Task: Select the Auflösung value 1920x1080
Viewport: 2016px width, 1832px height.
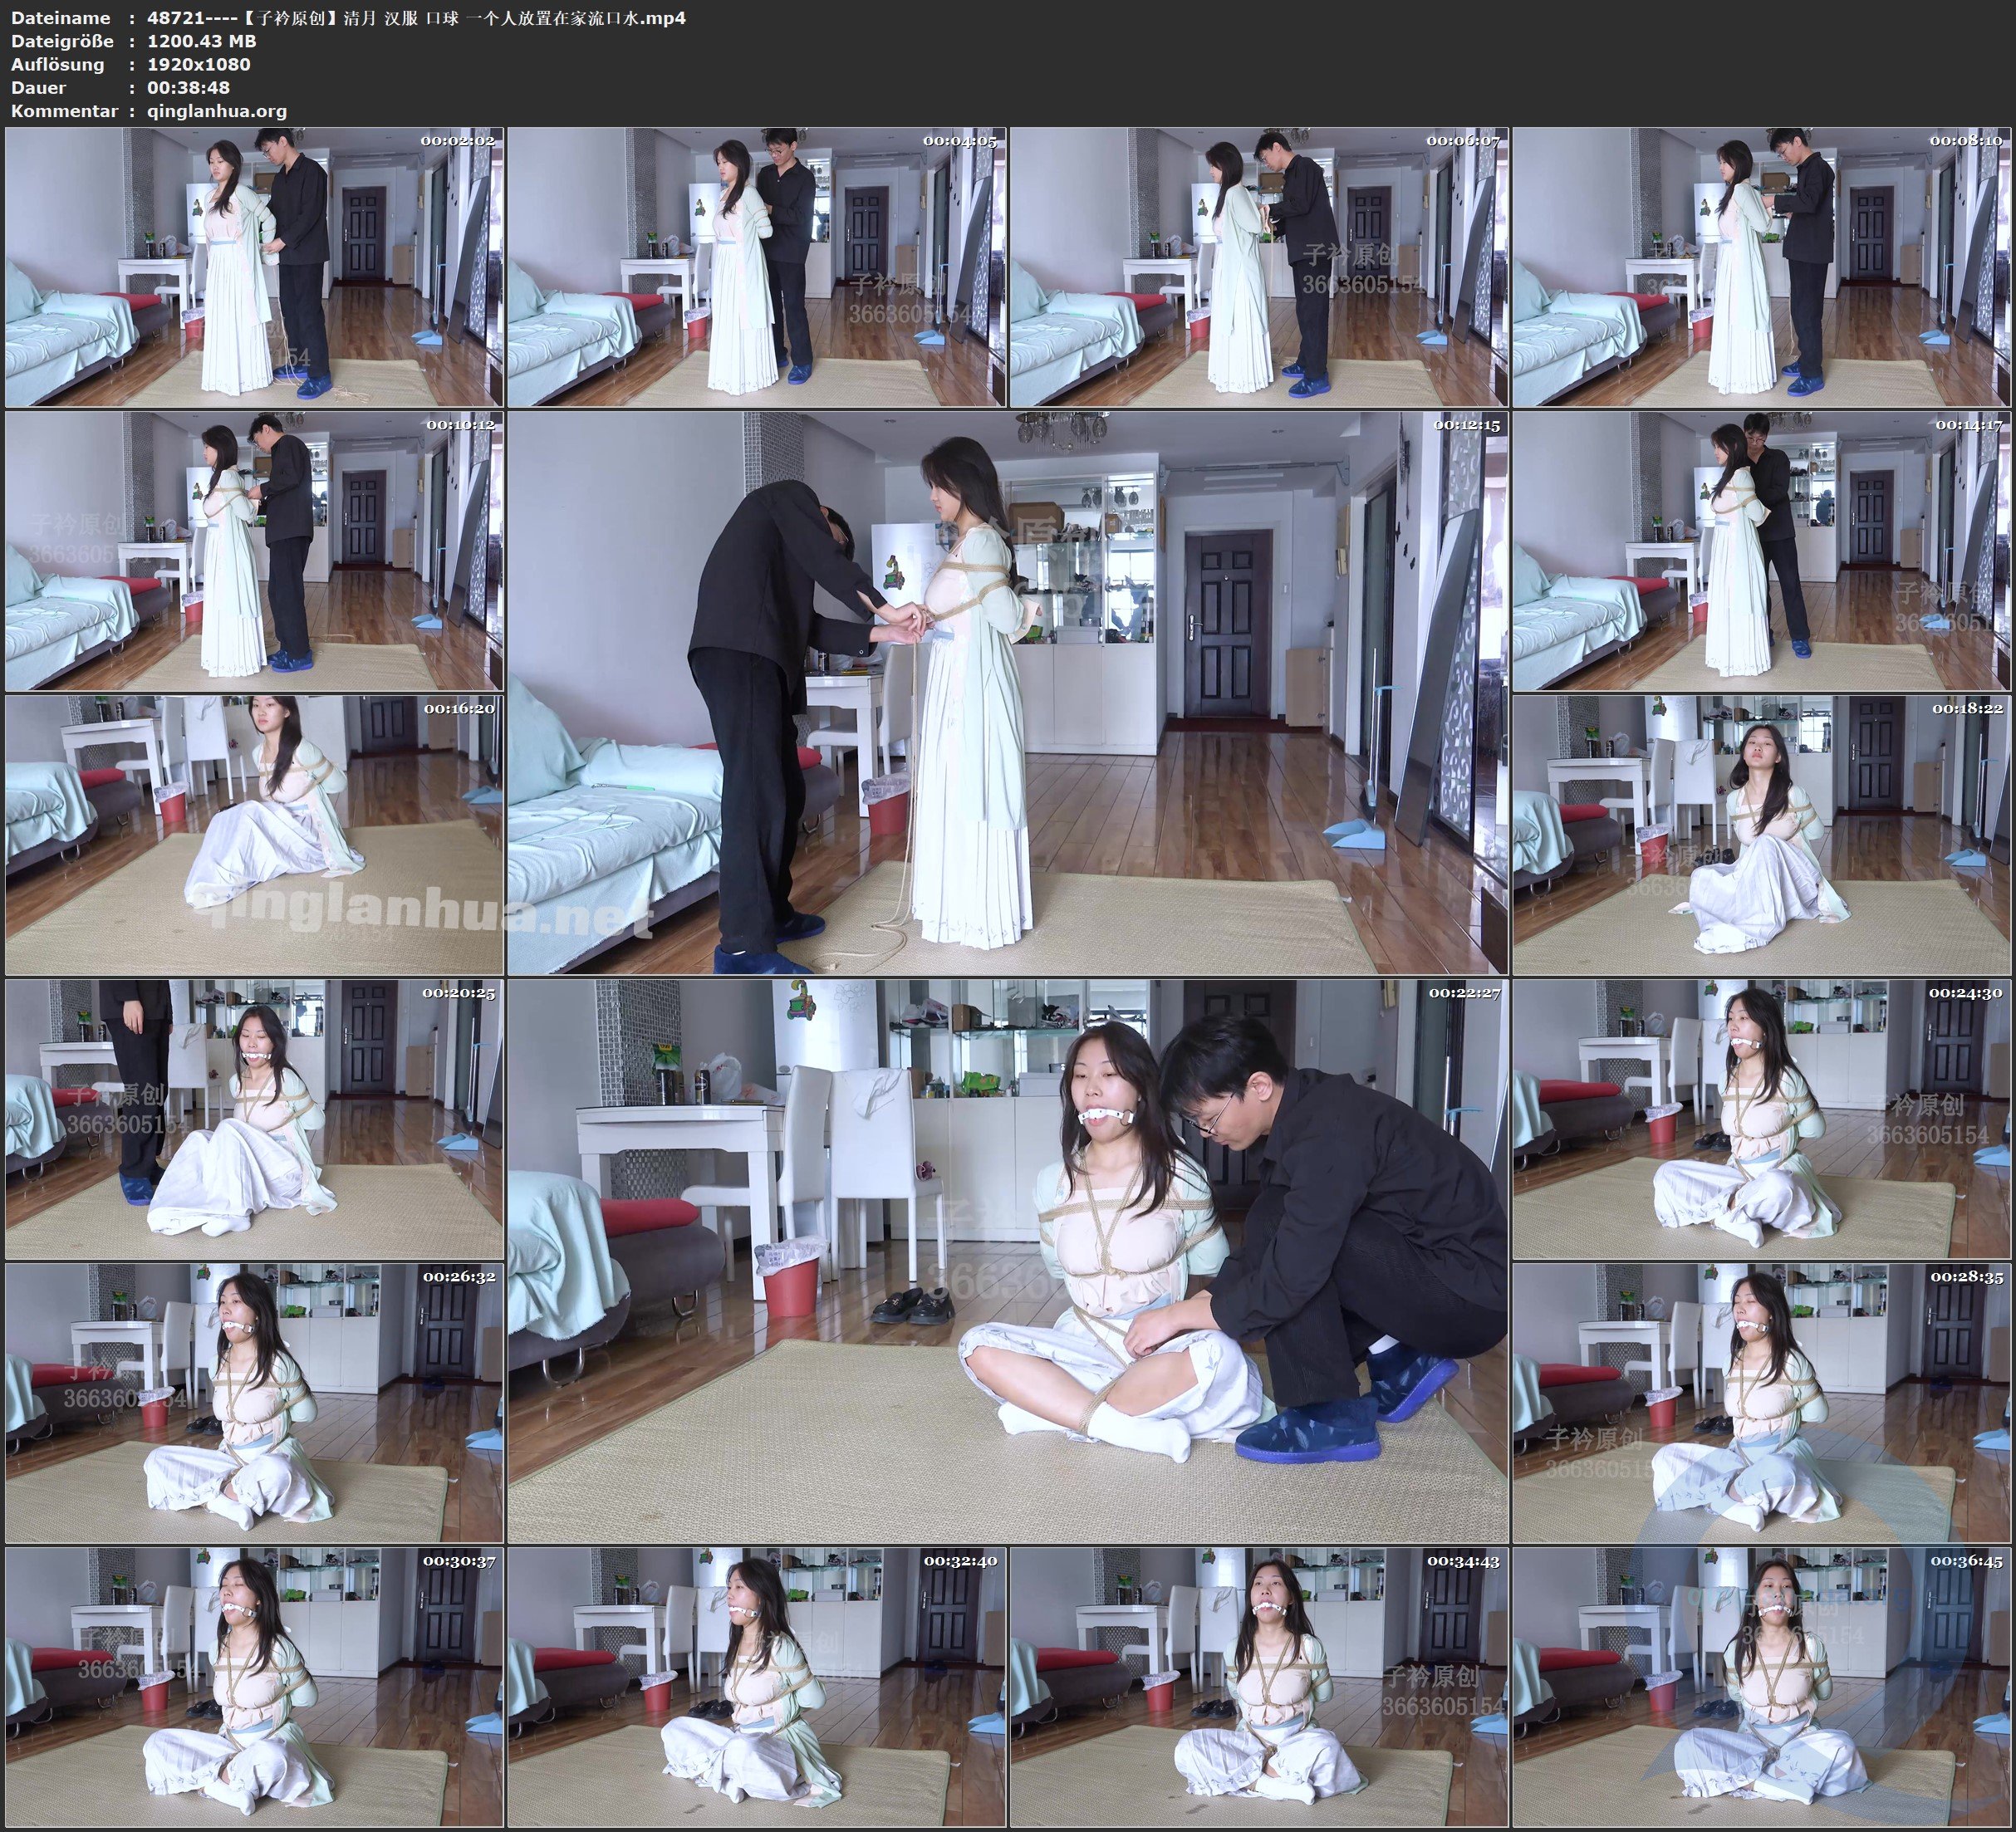Action: click(x=198, y=64)
